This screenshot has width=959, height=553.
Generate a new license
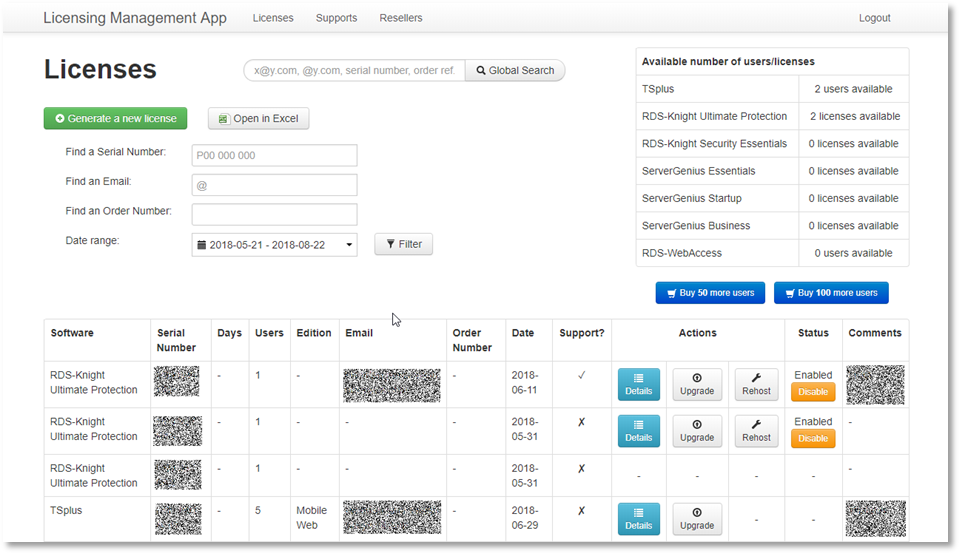point(115,118)
